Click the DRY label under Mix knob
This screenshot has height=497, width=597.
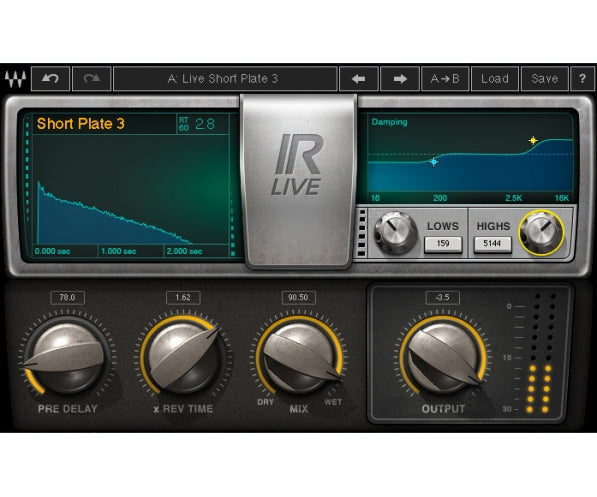(x=265, y=402)
